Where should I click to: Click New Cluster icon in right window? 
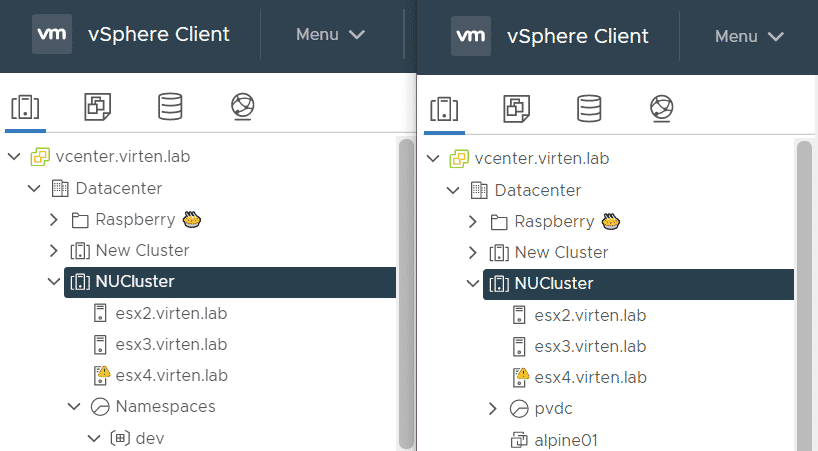click(x=499, y=253)
